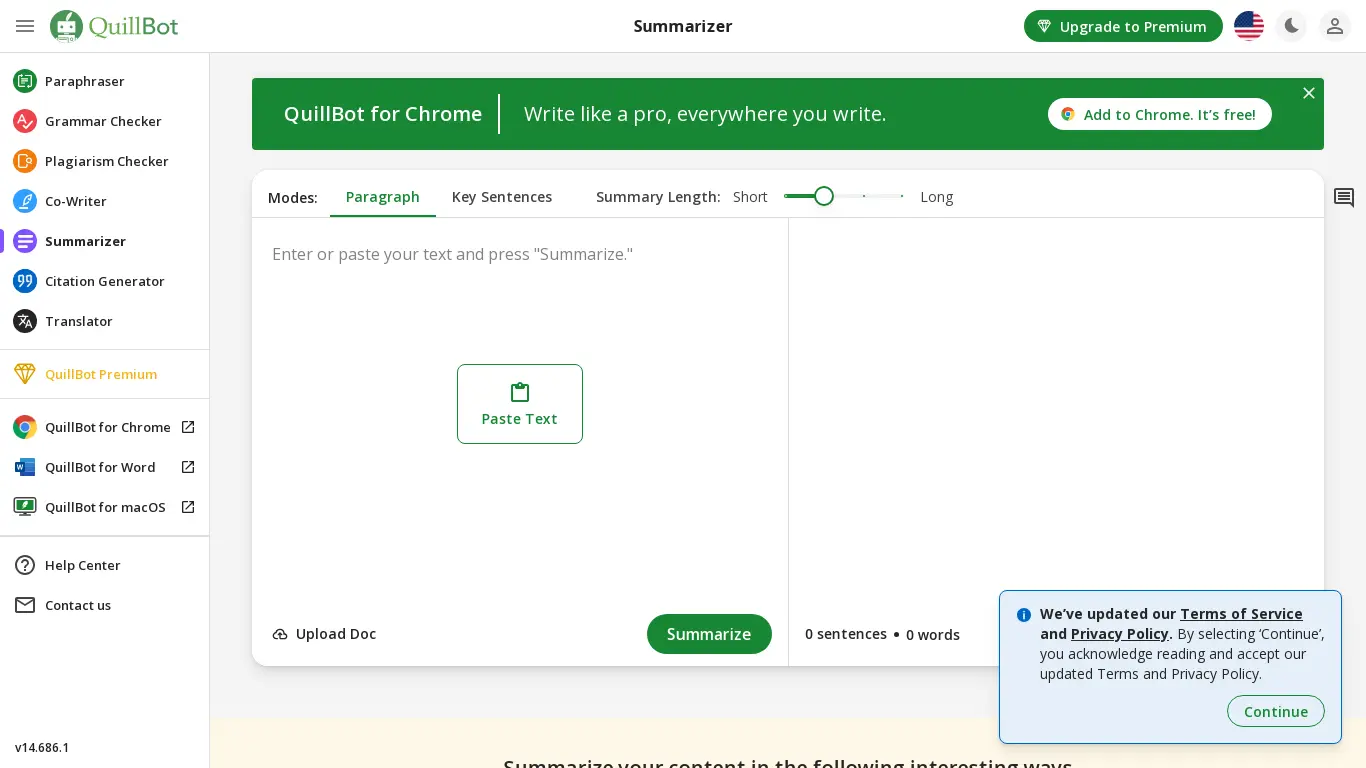Click in the text input area placeholder
Screen dimensions: 1366x768
click(452, 254)
